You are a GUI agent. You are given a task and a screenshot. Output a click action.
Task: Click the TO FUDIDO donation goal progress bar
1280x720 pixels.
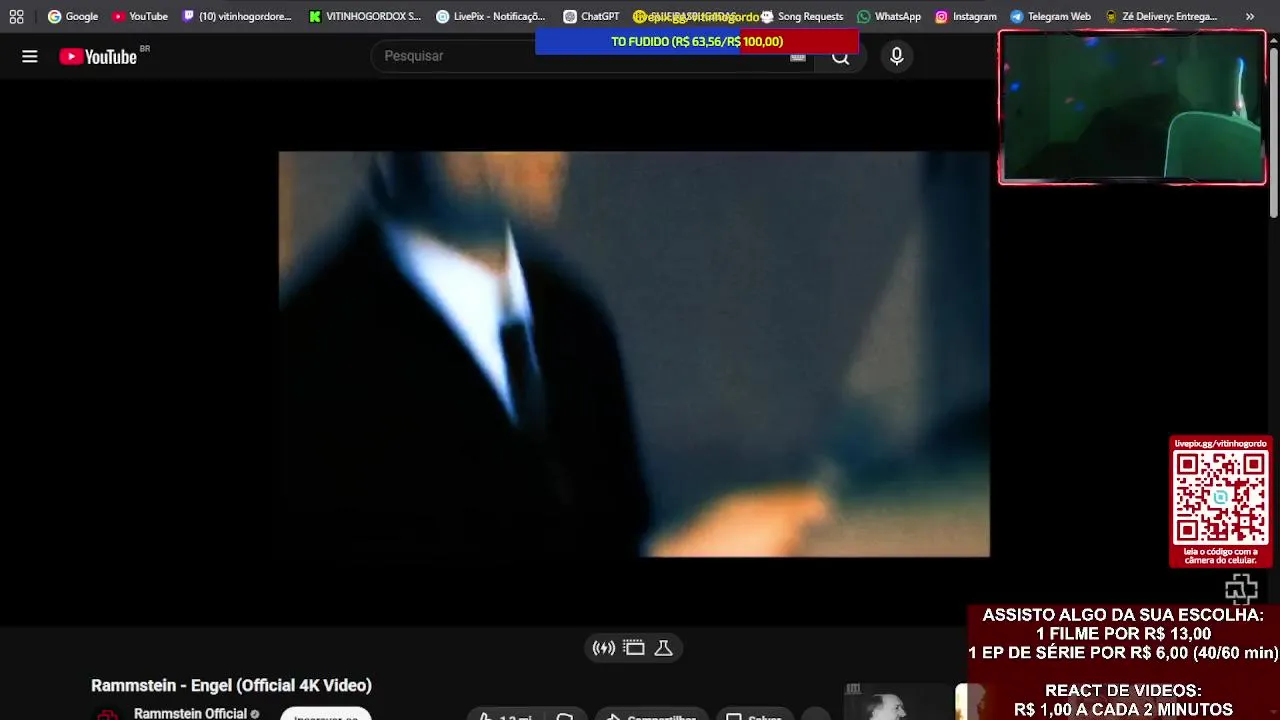[x=697, y=41]
